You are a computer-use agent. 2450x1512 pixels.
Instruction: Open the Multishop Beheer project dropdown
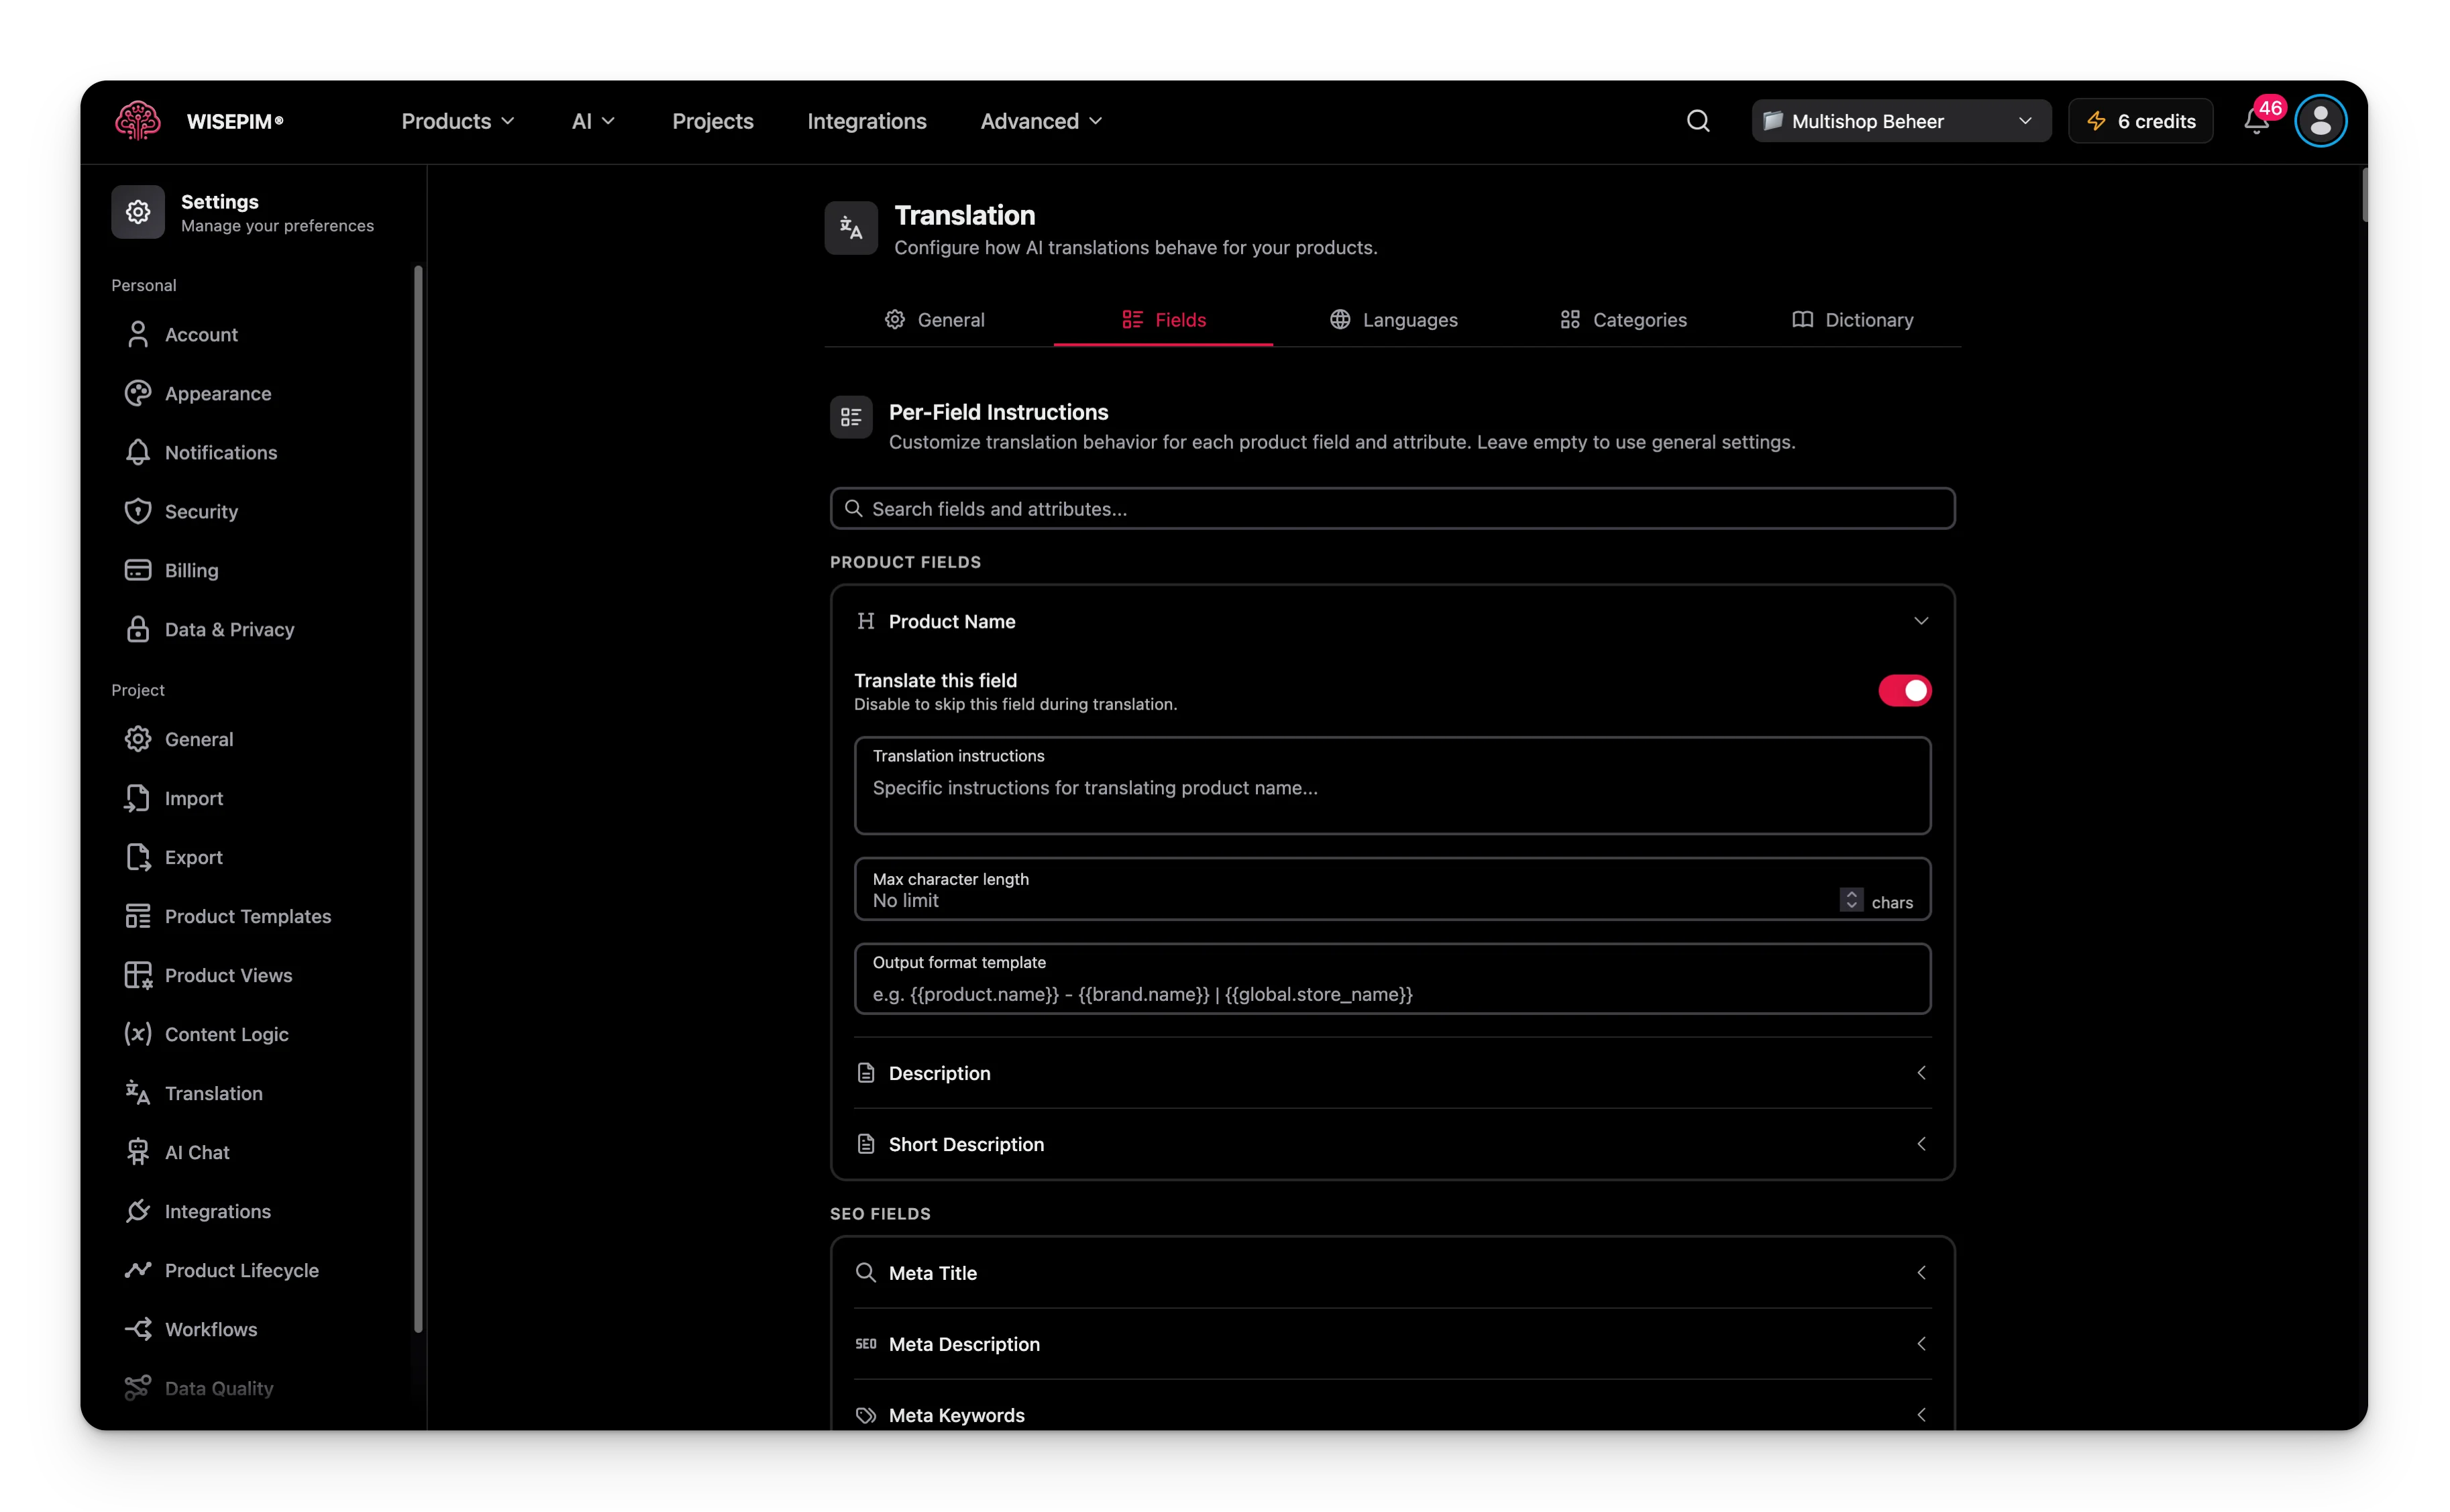1900,121
